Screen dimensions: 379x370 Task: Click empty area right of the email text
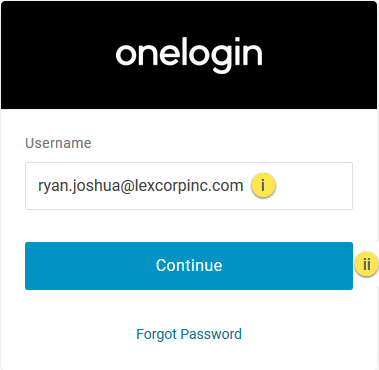[x=313, y=186]
